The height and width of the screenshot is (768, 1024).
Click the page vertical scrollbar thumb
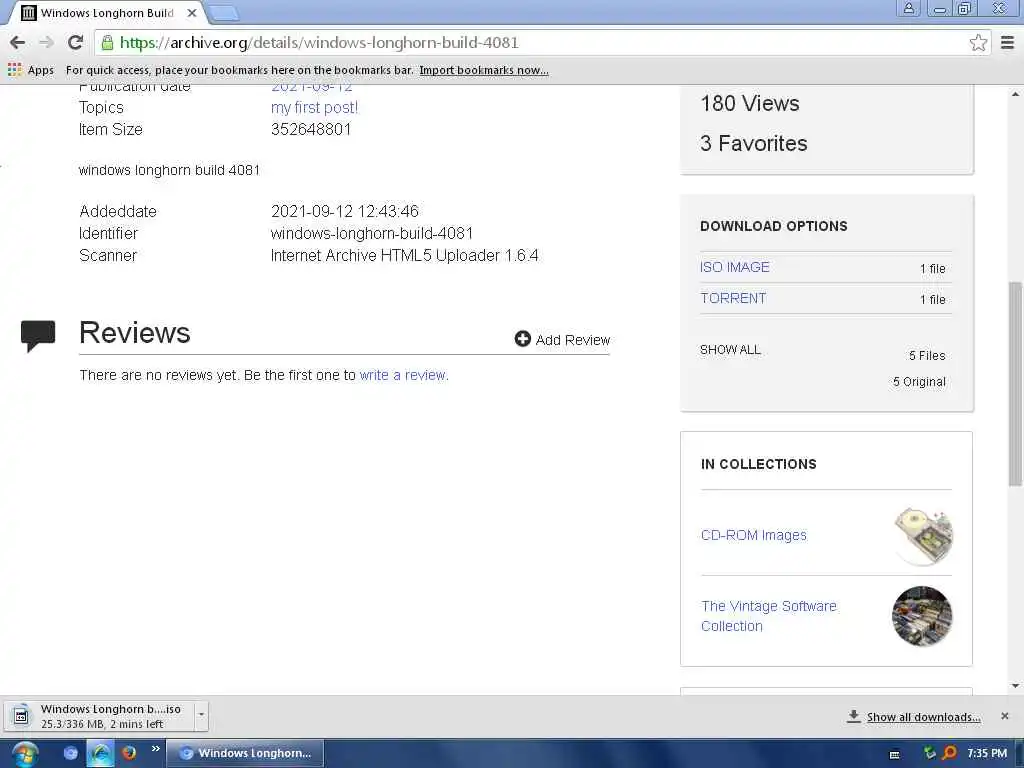tap(1015, 384)
